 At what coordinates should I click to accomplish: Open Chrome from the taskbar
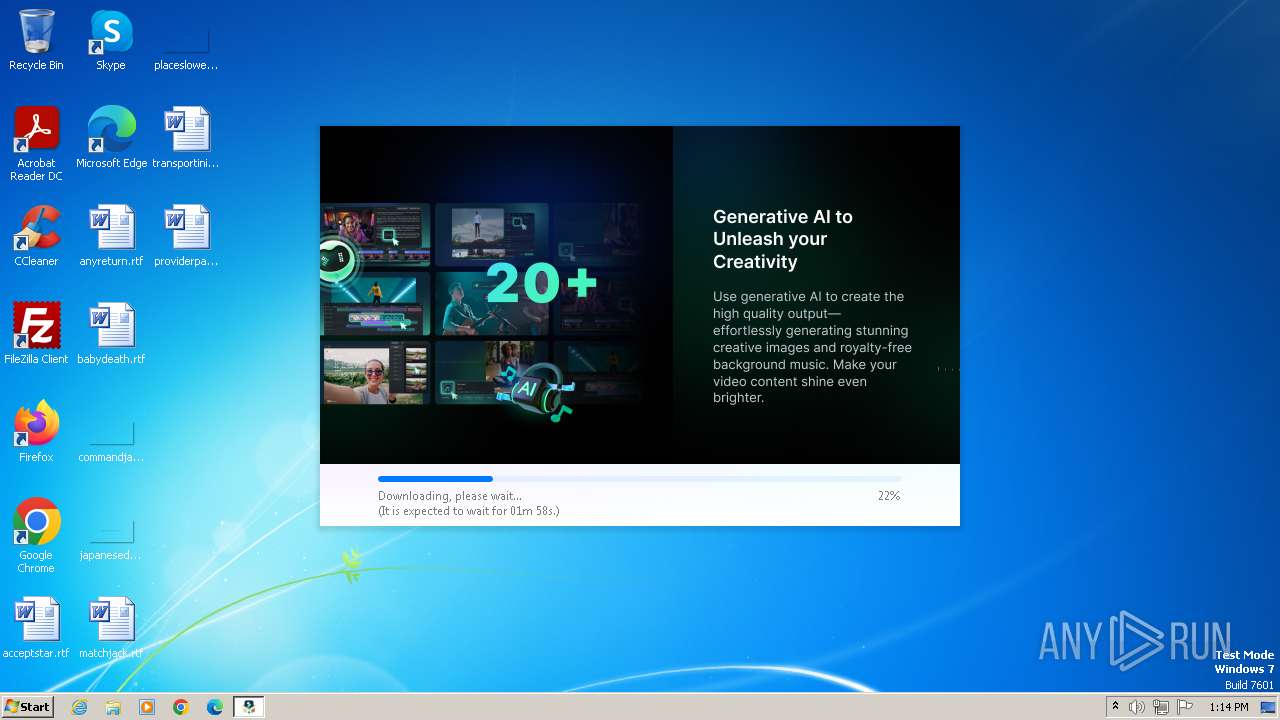click(181, 707)
